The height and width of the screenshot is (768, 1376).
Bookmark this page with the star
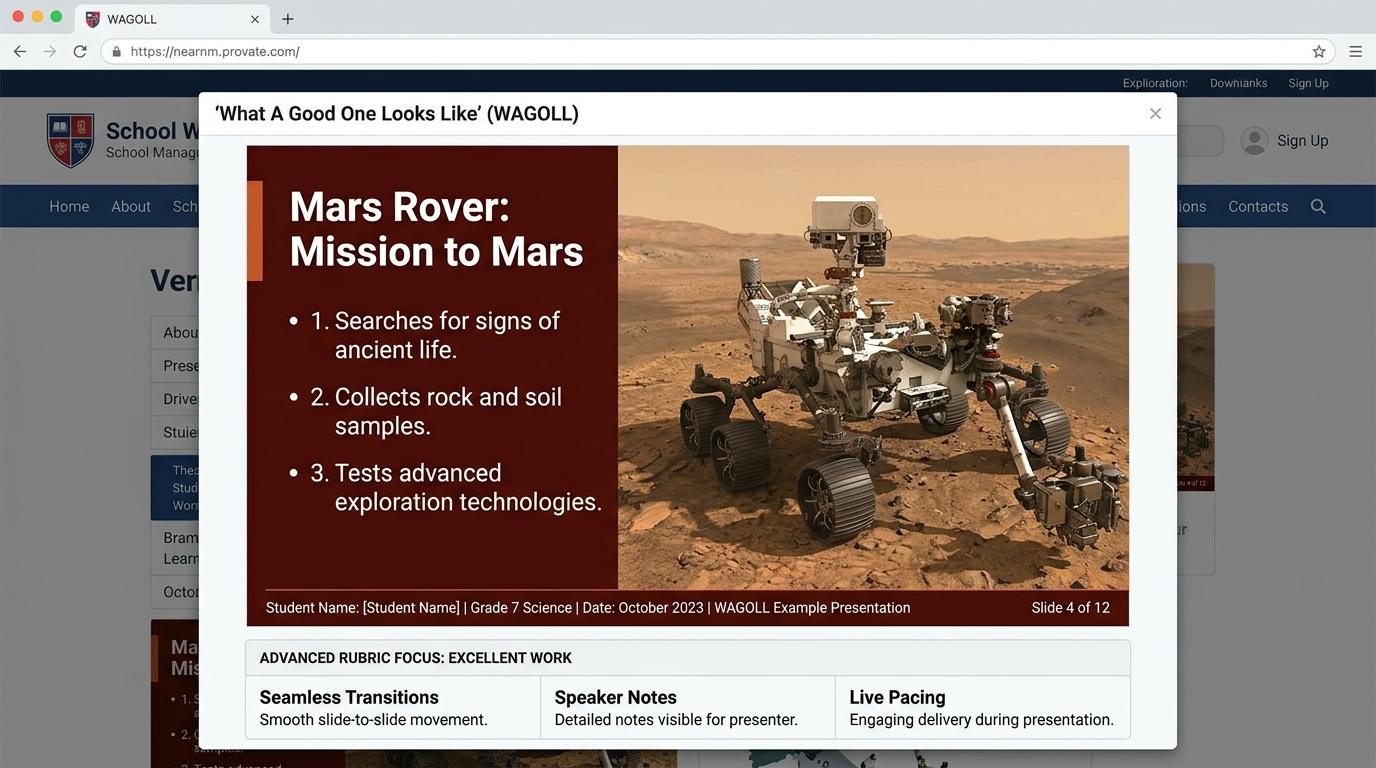(1319, 51)
